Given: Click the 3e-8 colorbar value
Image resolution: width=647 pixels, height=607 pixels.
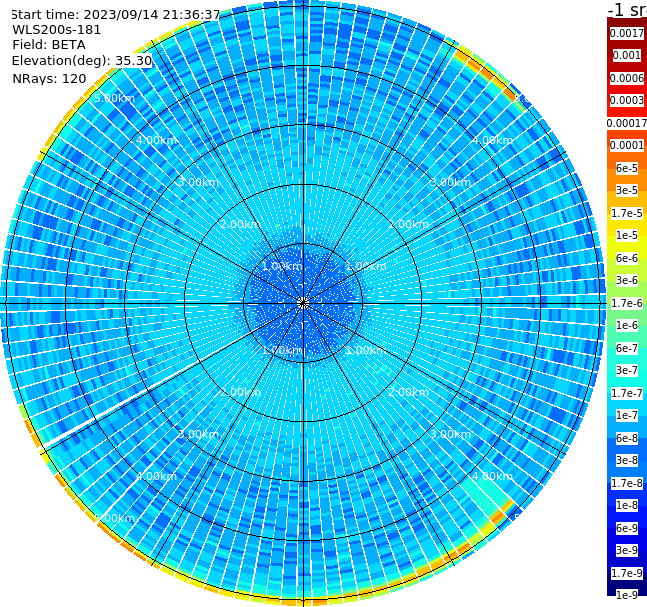Looking at the screenshot, I should 627,460.
